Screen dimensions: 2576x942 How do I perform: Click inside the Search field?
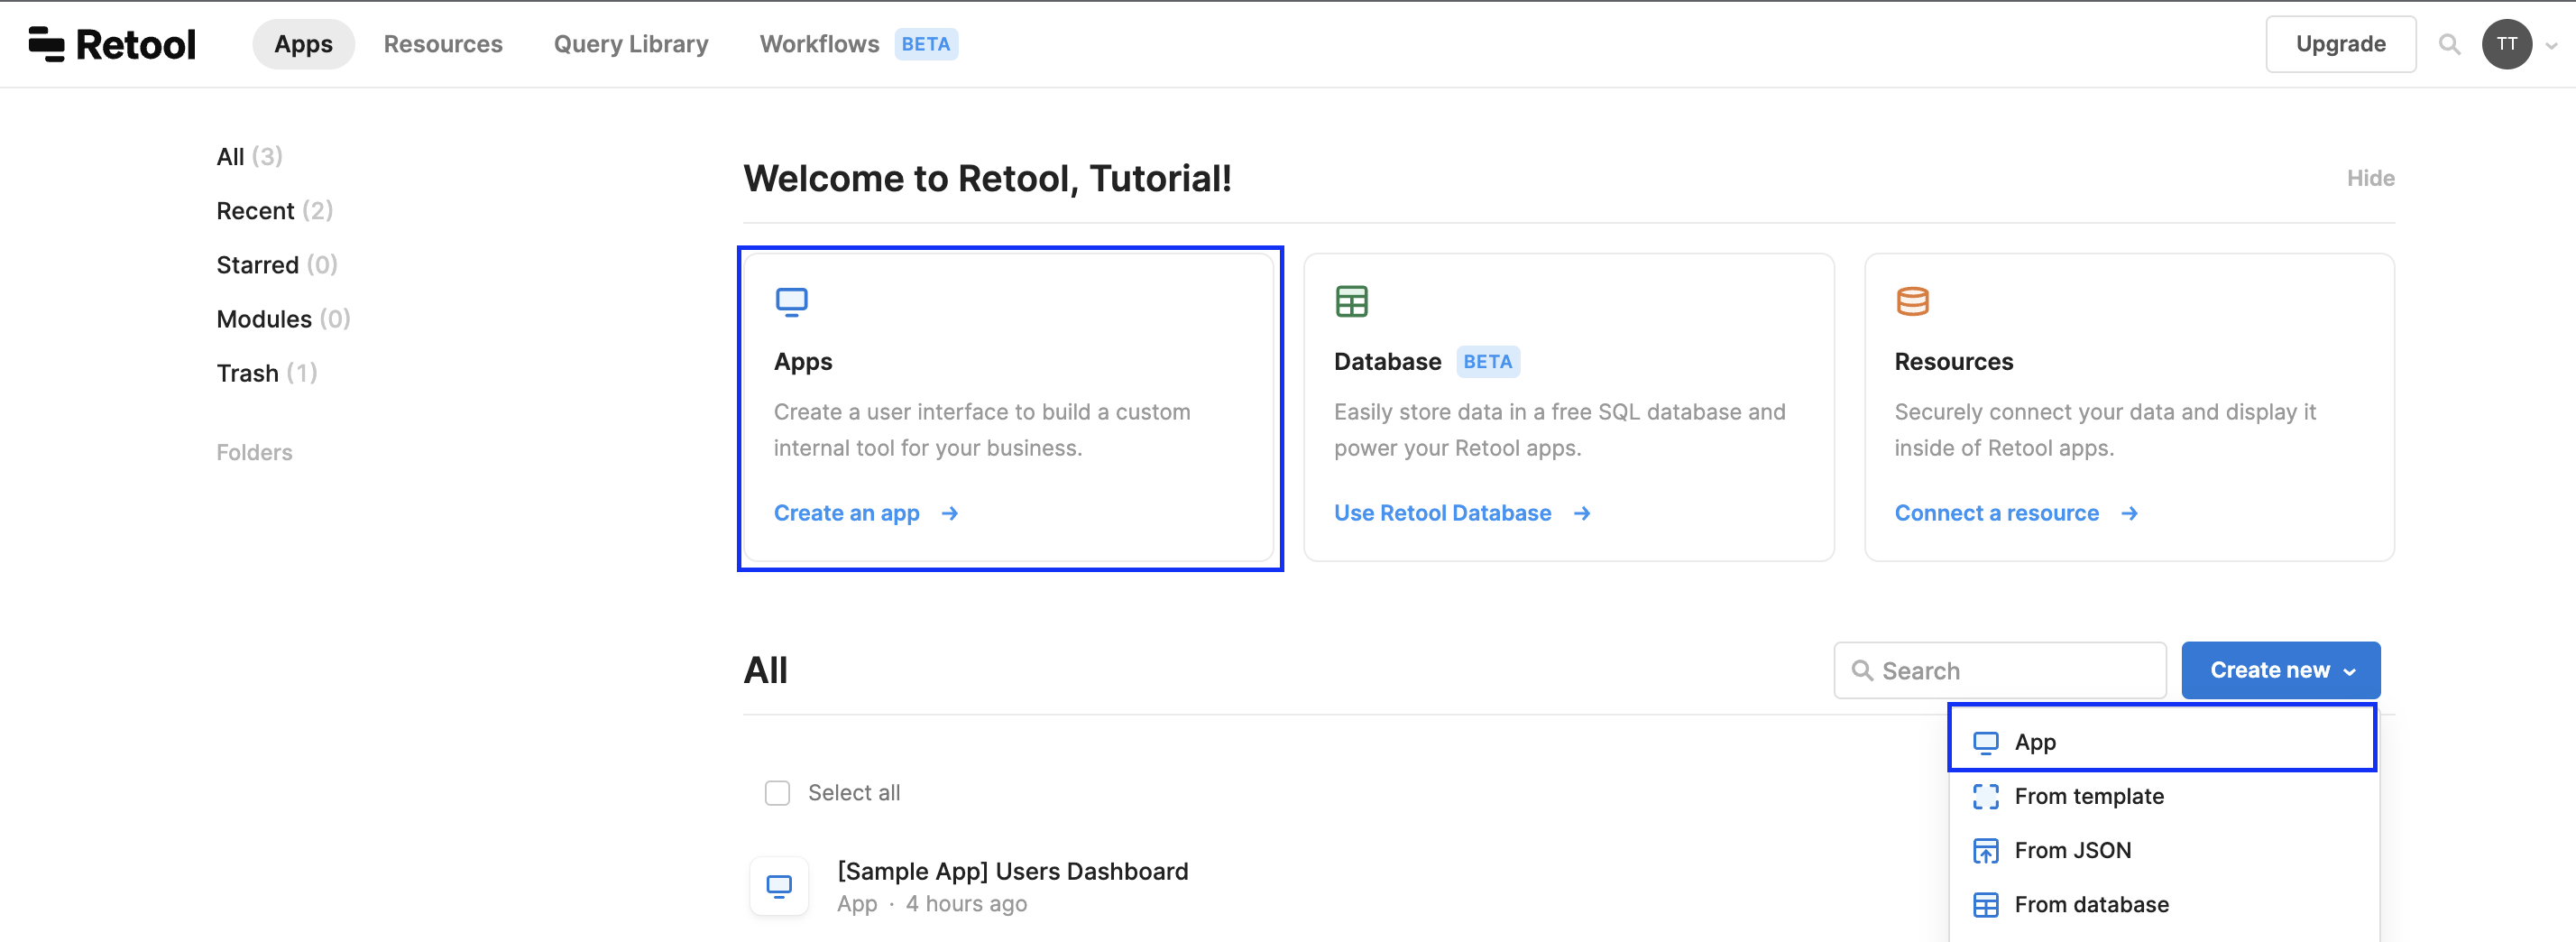[x=2000, y=670]
